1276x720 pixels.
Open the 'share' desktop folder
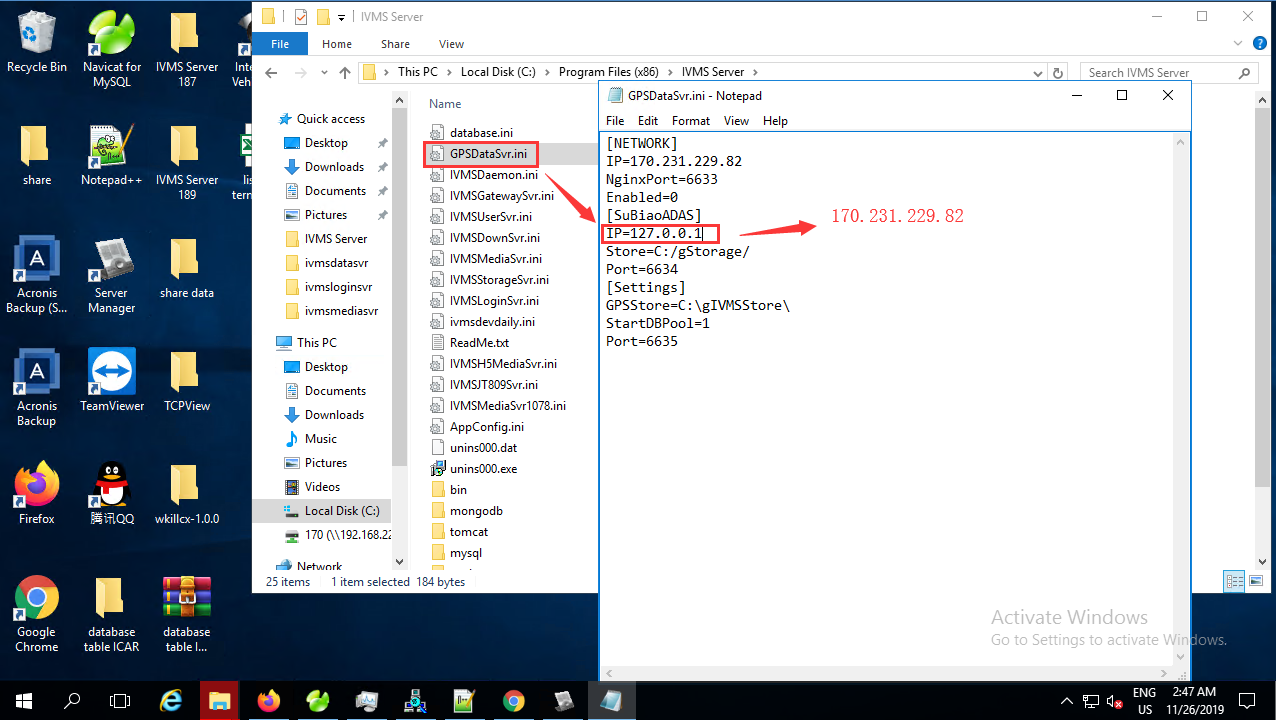tap(37, 155)
